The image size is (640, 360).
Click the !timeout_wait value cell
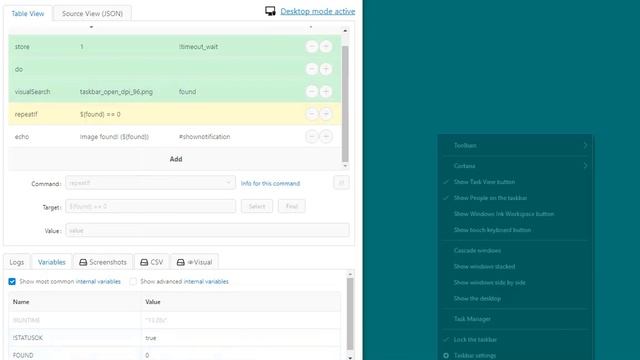198,47
